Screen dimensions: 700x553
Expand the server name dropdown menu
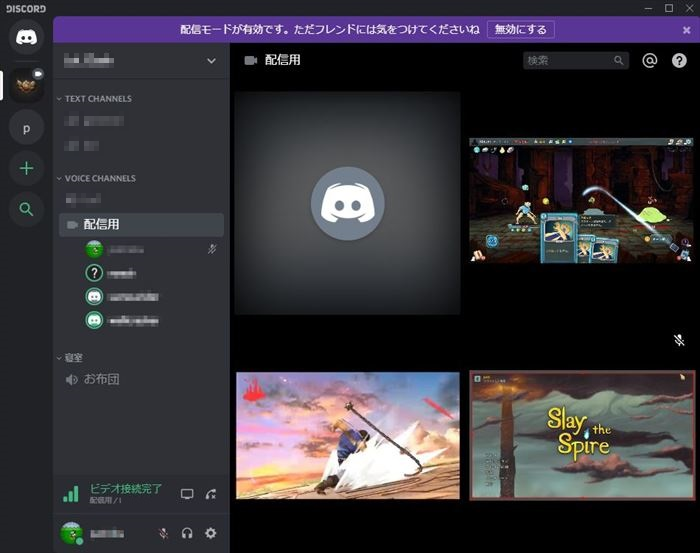[211, 61]
